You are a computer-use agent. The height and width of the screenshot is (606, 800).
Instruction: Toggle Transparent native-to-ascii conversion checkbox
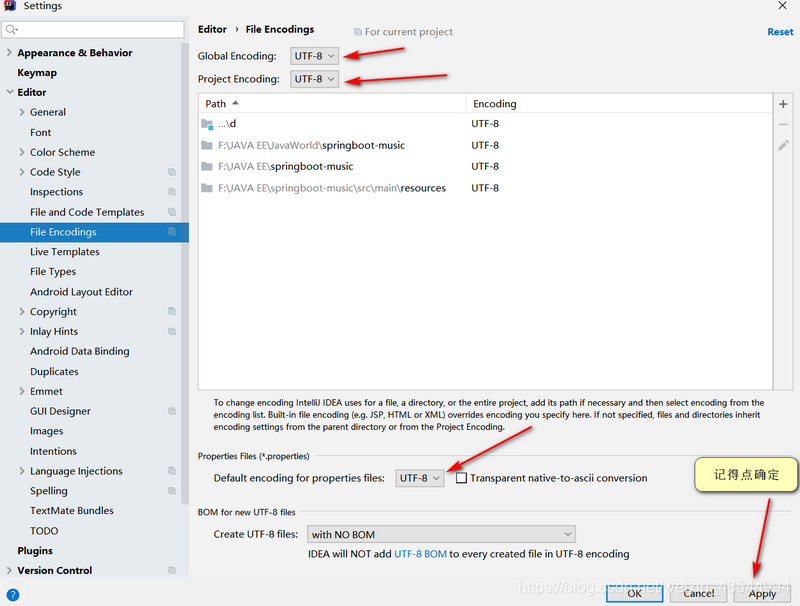[x=461, y=478]
